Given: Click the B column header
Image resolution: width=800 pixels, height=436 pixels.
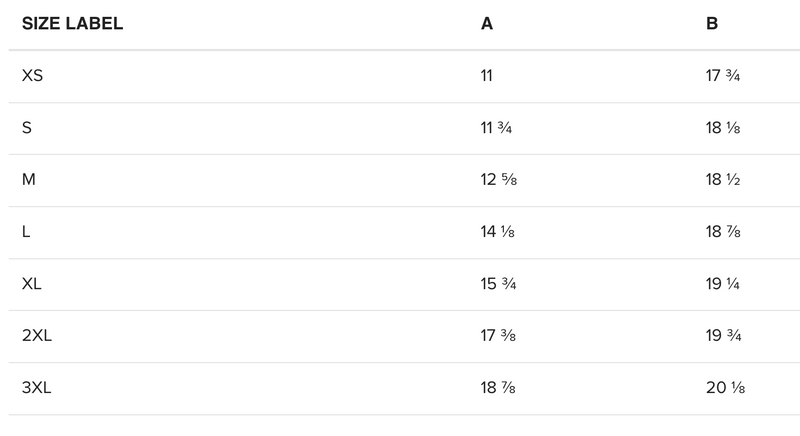Looking at the screenshot, I should pos(712,24).
